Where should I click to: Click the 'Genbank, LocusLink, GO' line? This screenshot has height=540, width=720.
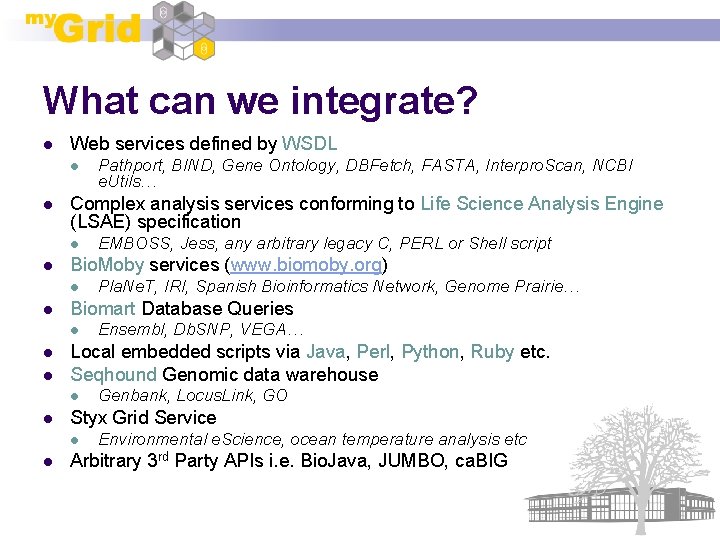[193, 395]
